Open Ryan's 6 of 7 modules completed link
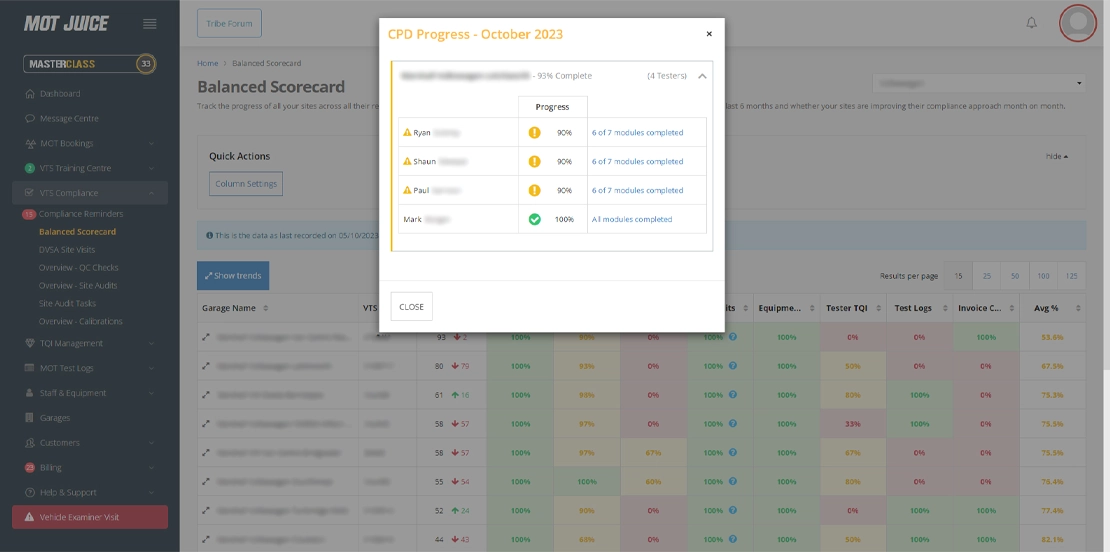The height and width of the screenshot is (552, 1110). (x=637, y=132)
